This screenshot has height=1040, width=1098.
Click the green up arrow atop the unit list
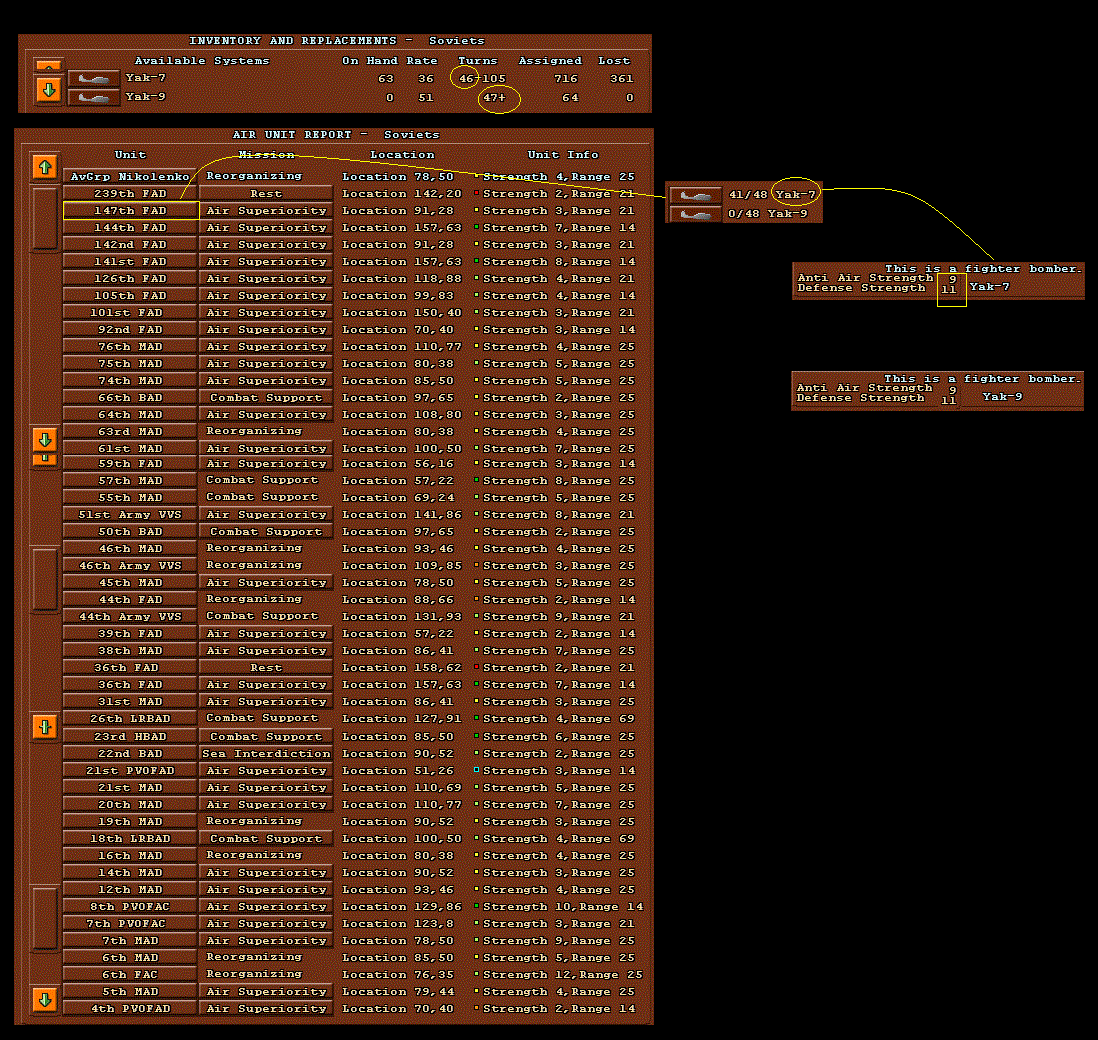pyautogui.click(x=44, y=166)
